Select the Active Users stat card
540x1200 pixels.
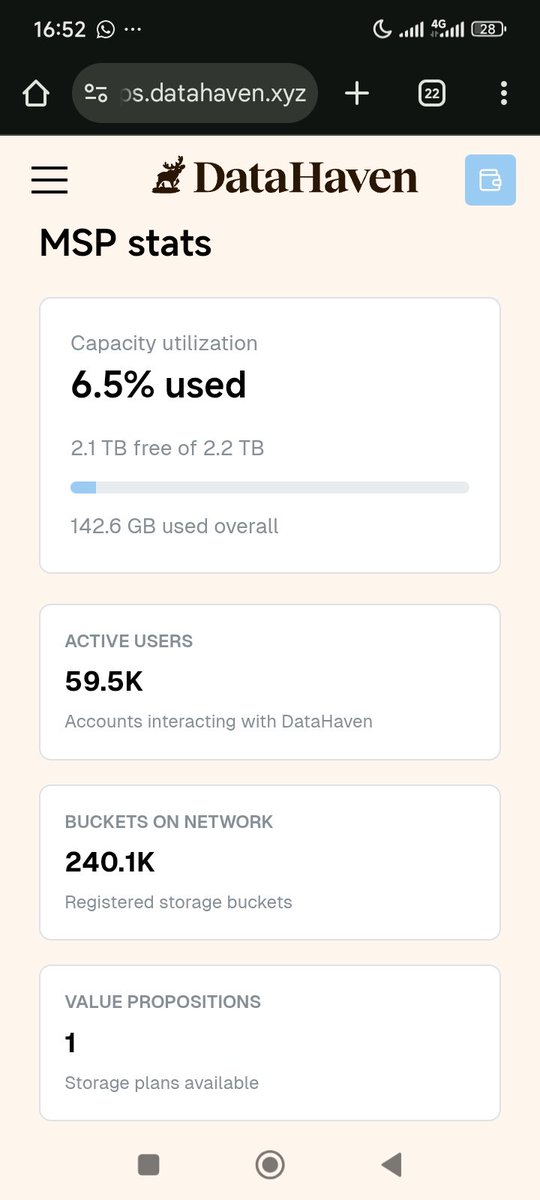tap(270, 682)
